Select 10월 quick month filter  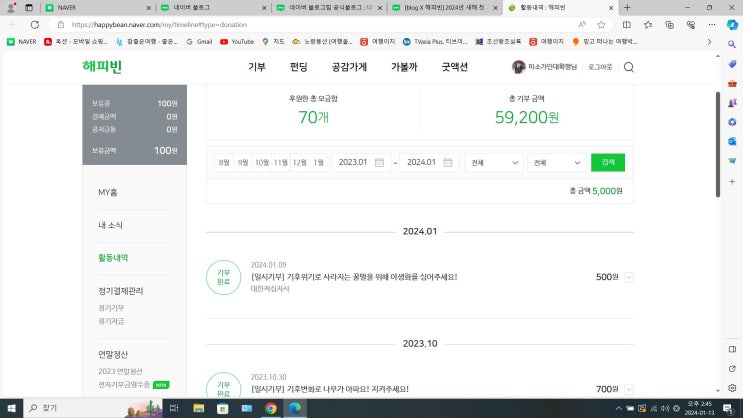(262, 163)
